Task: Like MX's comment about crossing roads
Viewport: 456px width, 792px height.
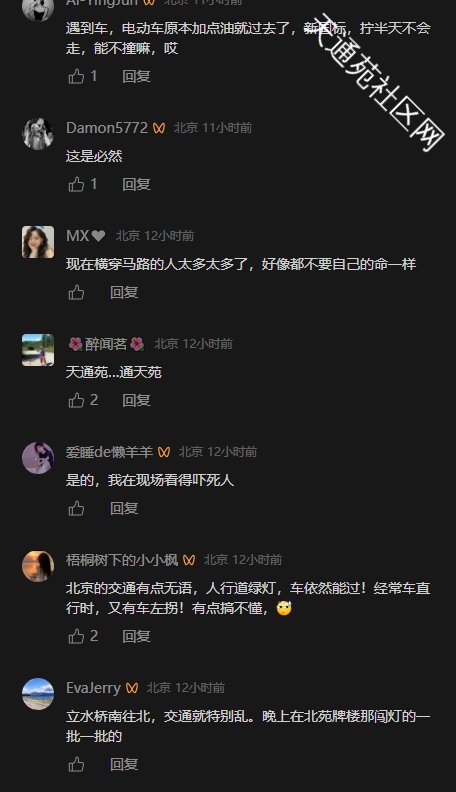Action: point(76,292)
